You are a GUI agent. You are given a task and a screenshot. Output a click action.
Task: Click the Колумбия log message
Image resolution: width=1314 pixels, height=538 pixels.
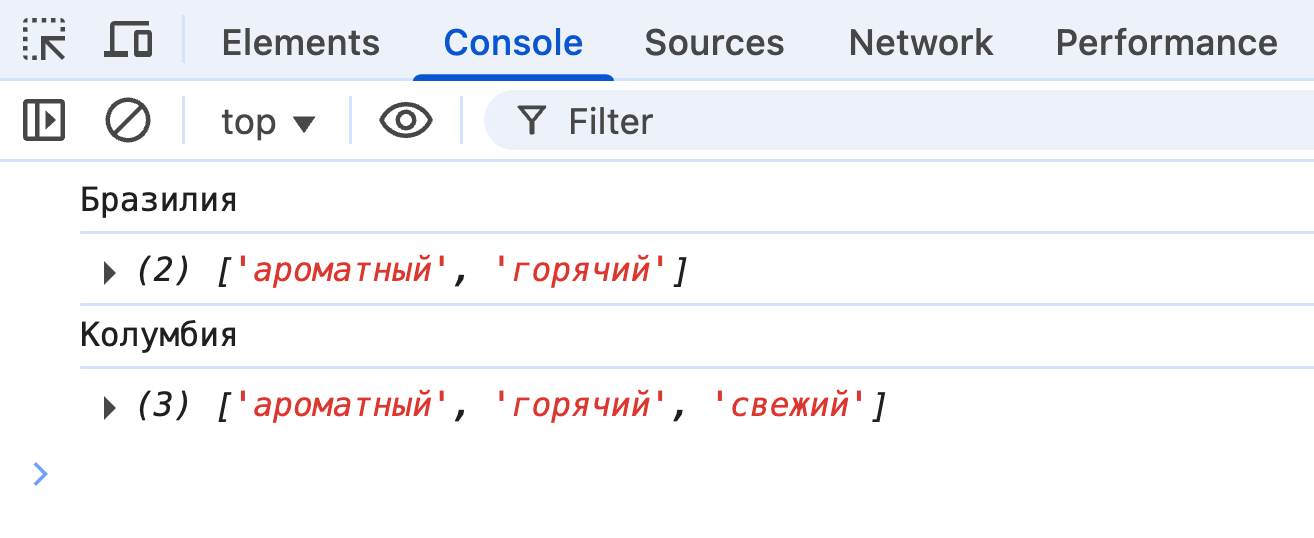(x=158, y=335)
